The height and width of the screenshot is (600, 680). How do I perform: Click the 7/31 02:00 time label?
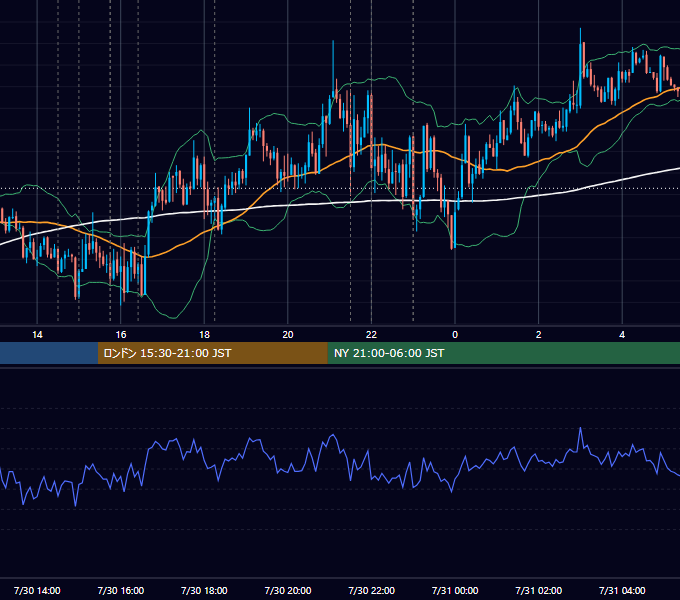click(539, 590)
